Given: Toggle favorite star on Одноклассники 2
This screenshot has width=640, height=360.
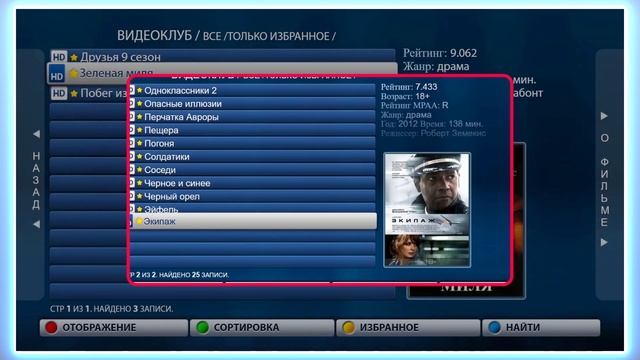Looking at the screenshot, I should [139, 91].
